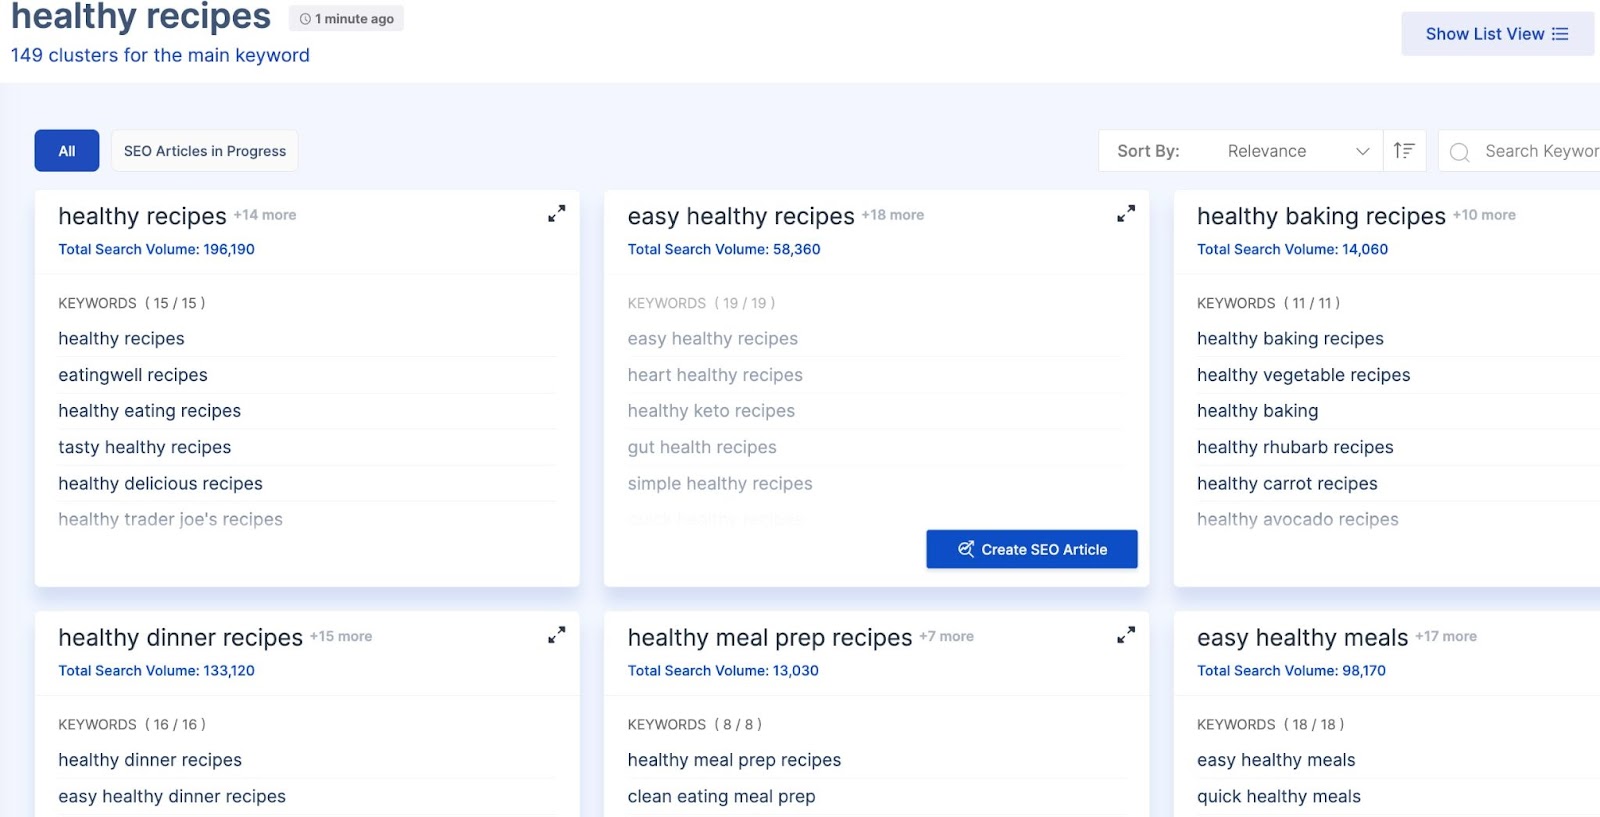Focus the Search Keyword input field
1600x817 pixels.
1540,151
